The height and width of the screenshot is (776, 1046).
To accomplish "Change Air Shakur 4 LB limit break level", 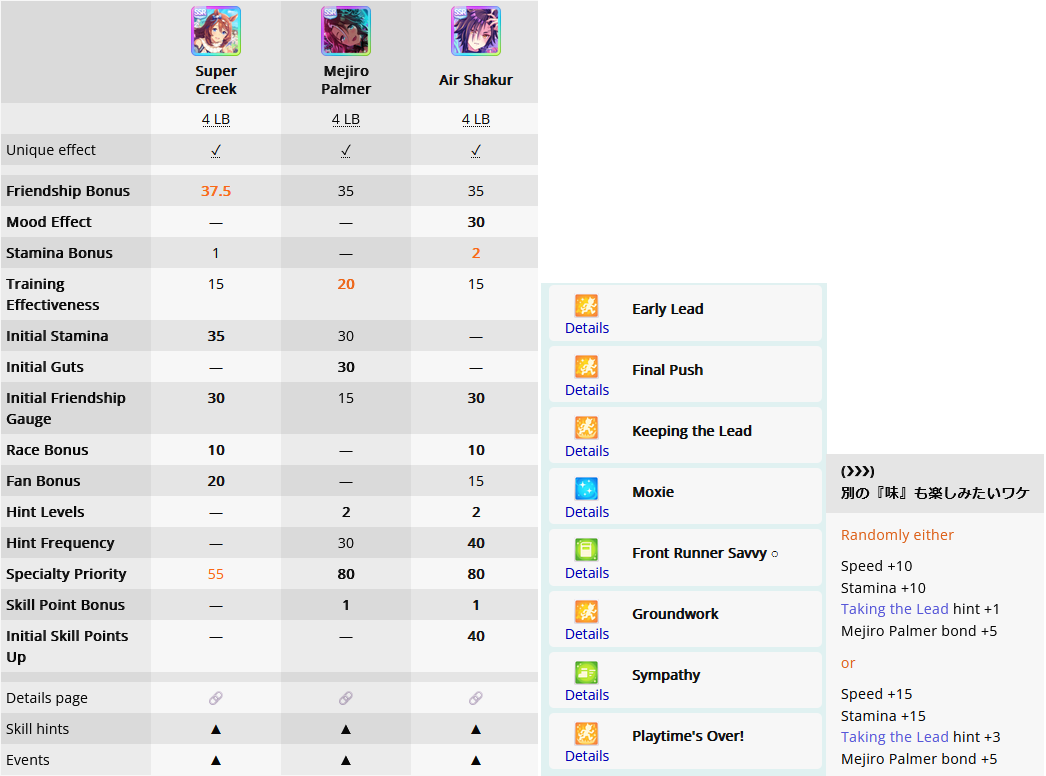I will tap(476, 119).
